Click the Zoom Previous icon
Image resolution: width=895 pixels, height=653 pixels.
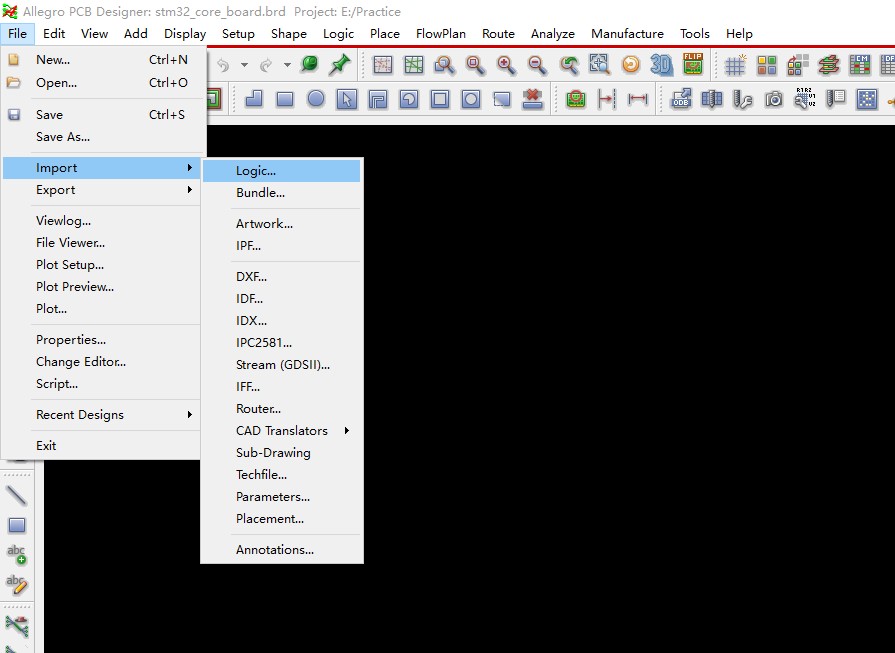[x=568, y=65]
